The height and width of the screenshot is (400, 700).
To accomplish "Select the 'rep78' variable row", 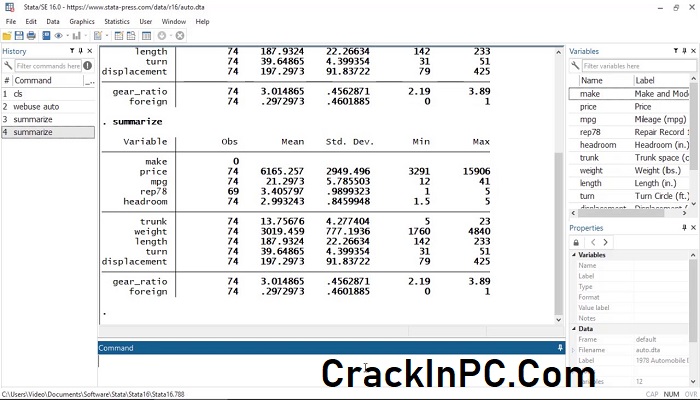I will [629, 132].
